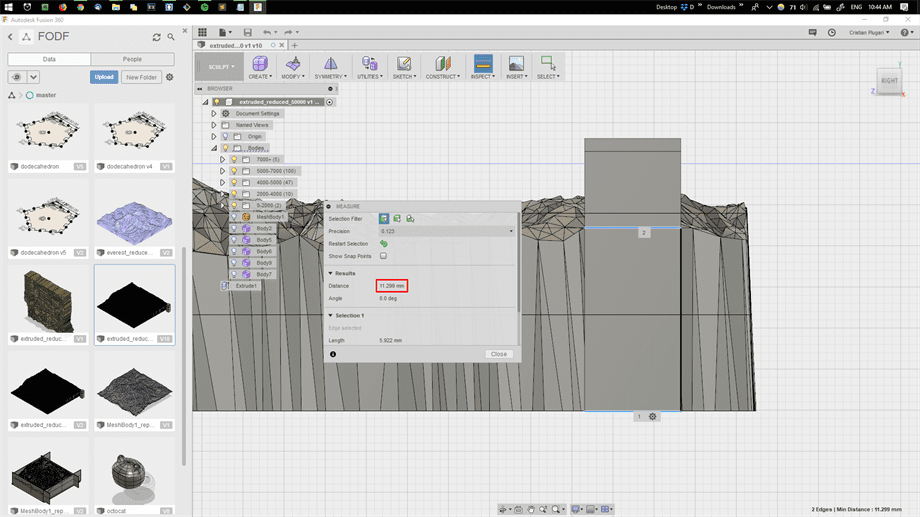Viewport: 920px width, 517px height.
Task: Open the Symmetry tool icon
Action: (330, 67)
